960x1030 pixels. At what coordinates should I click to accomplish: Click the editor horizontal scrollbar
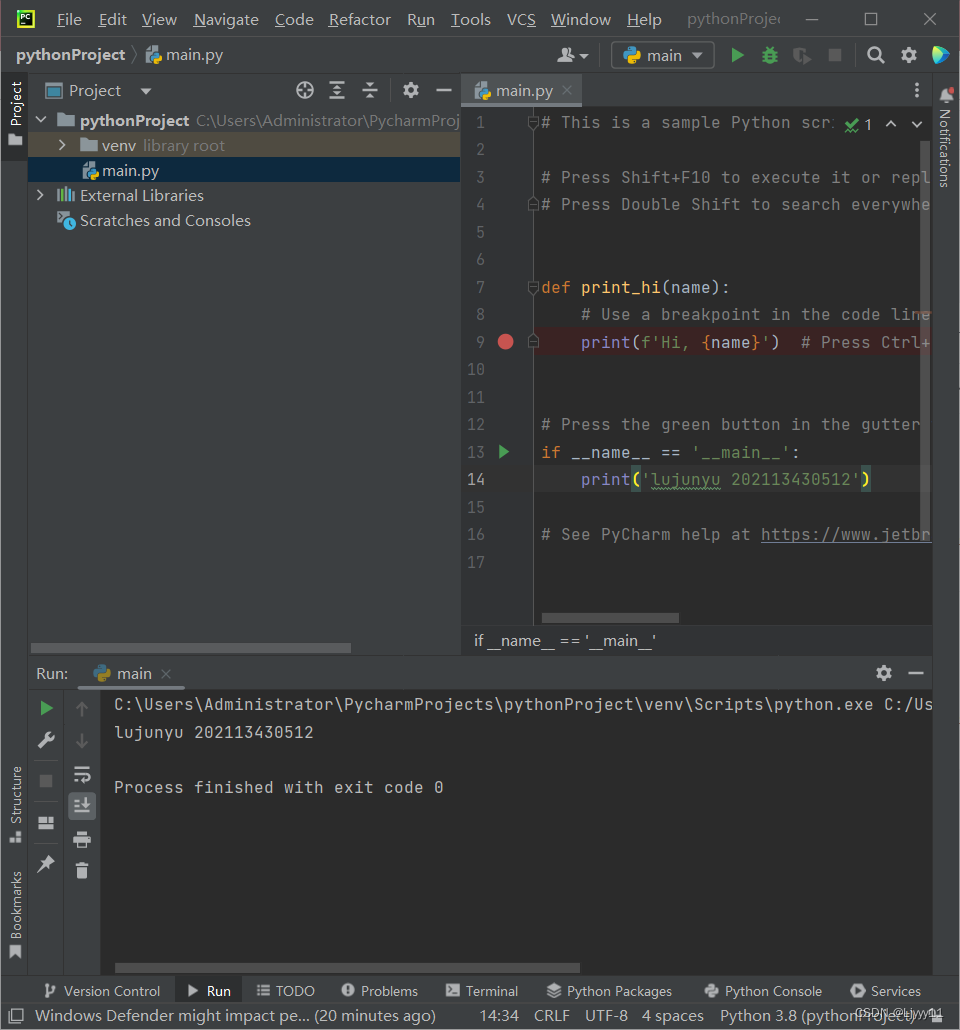tap(610, 617)
